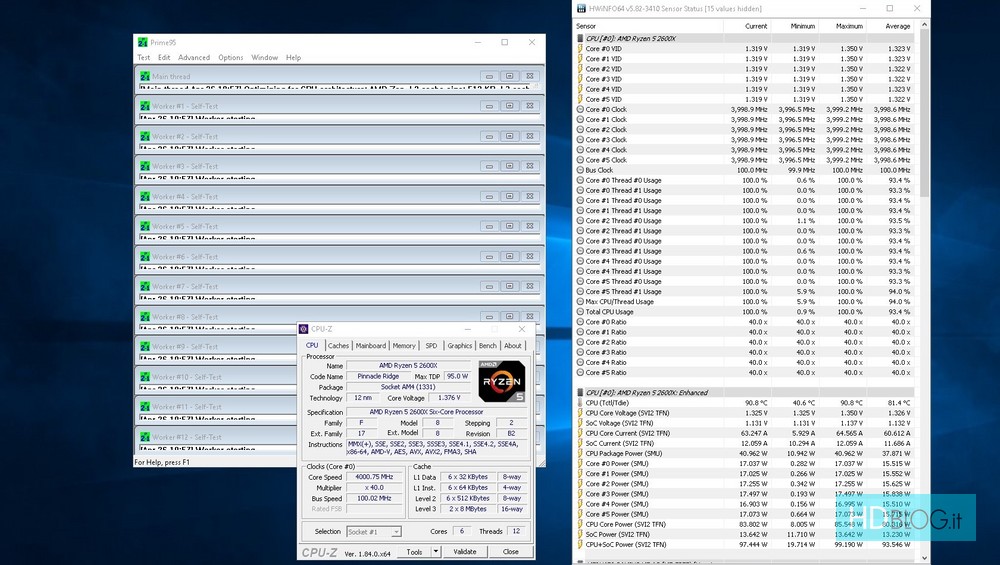Click the Maximum column header in HWiNFO64
The image size is (1000, 565).
click(x=848, y=26)
